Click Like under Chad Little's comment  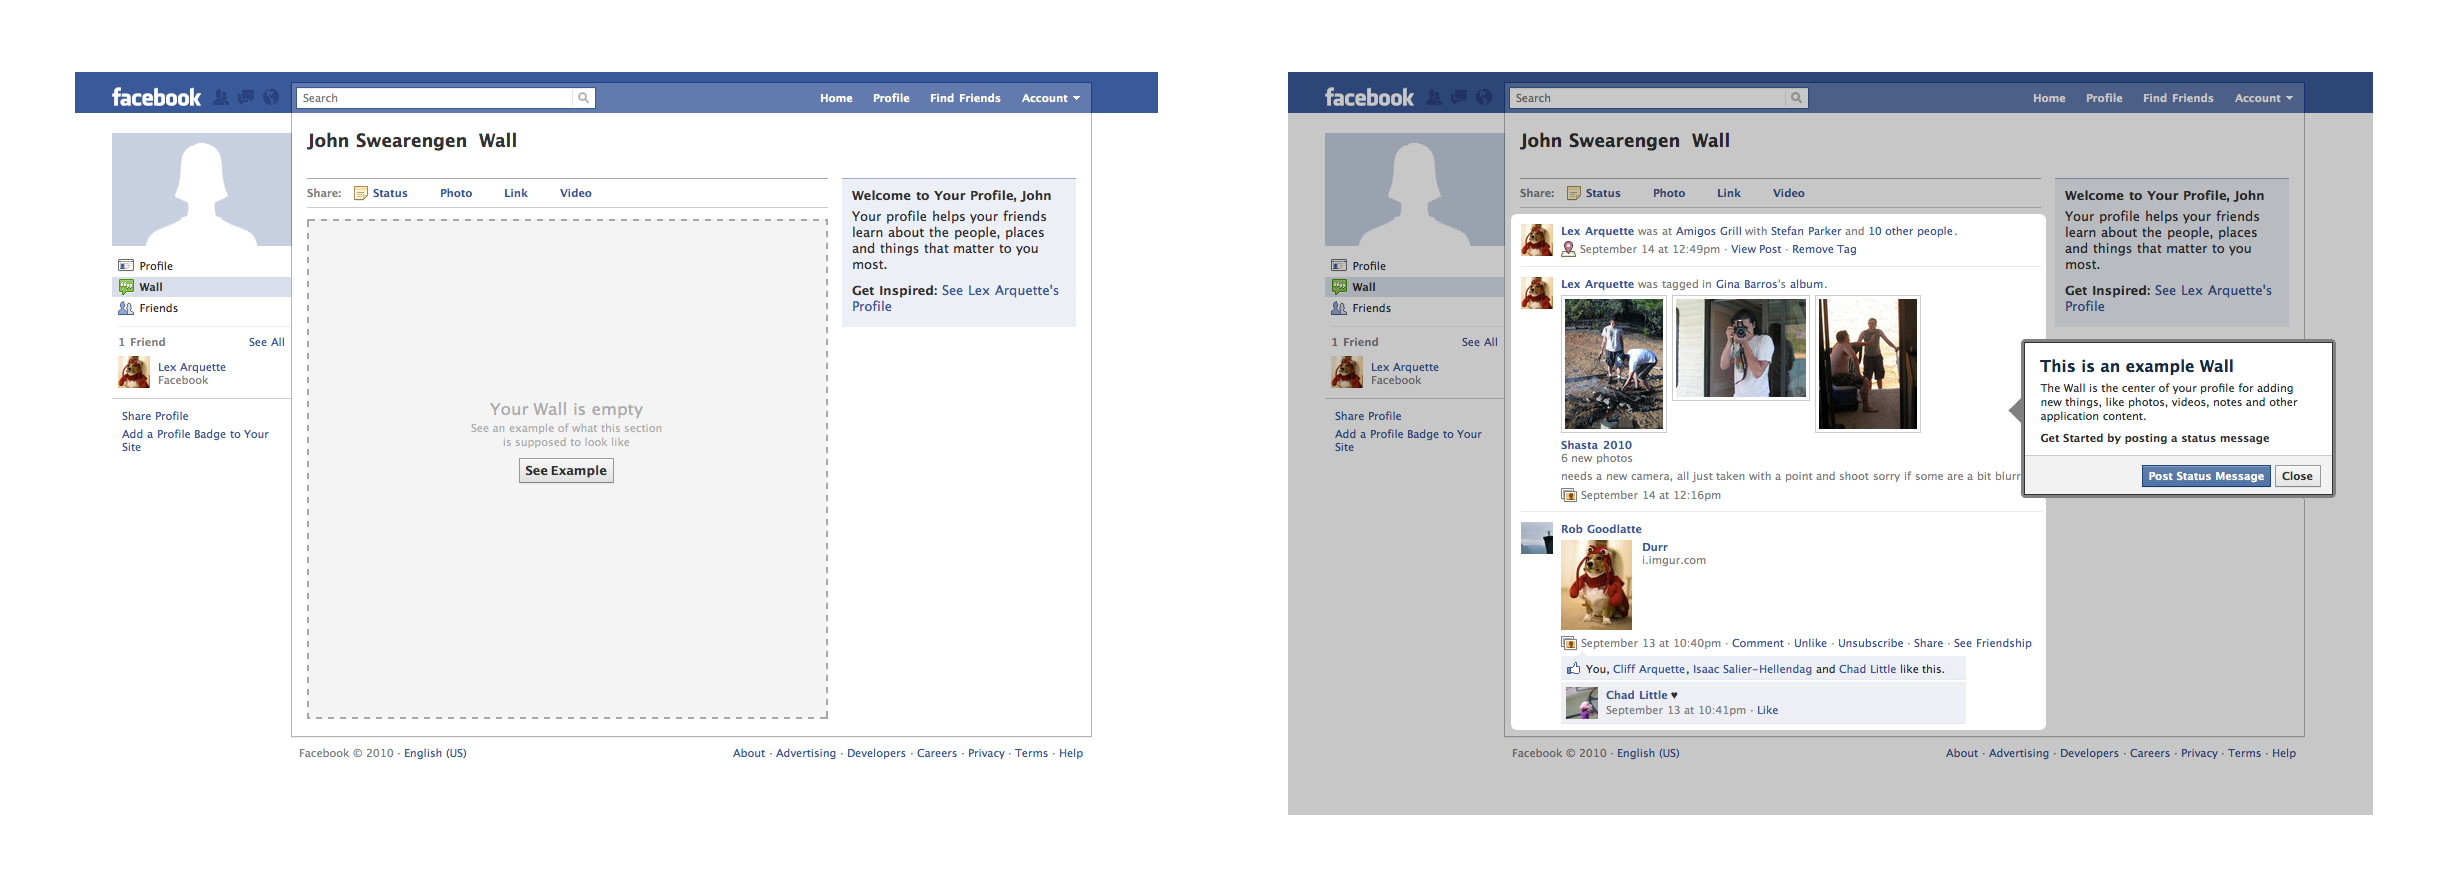pos(1767,710)
